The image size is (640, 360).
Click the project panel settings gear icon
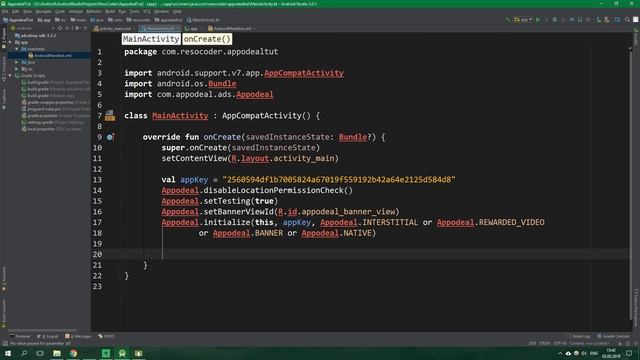77,28
